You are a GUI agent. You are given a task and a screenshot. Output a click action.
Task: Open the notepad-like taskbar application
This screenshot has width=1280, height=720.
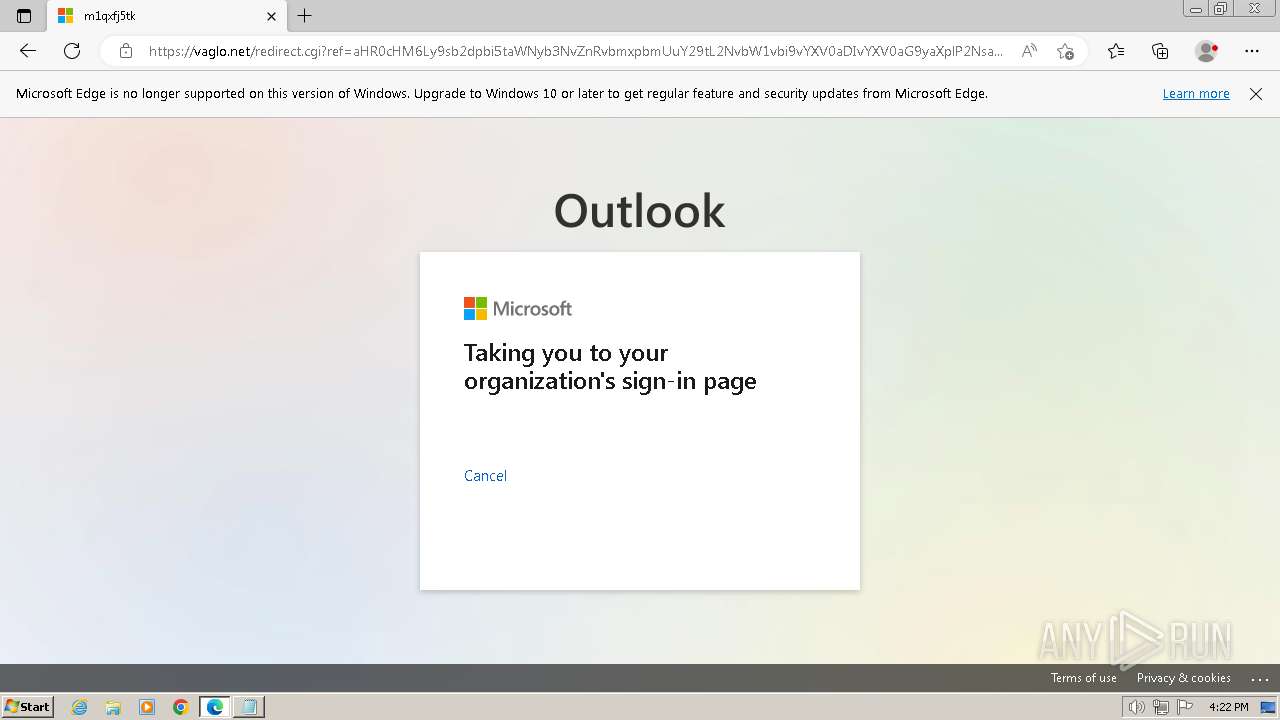[249, 707]
